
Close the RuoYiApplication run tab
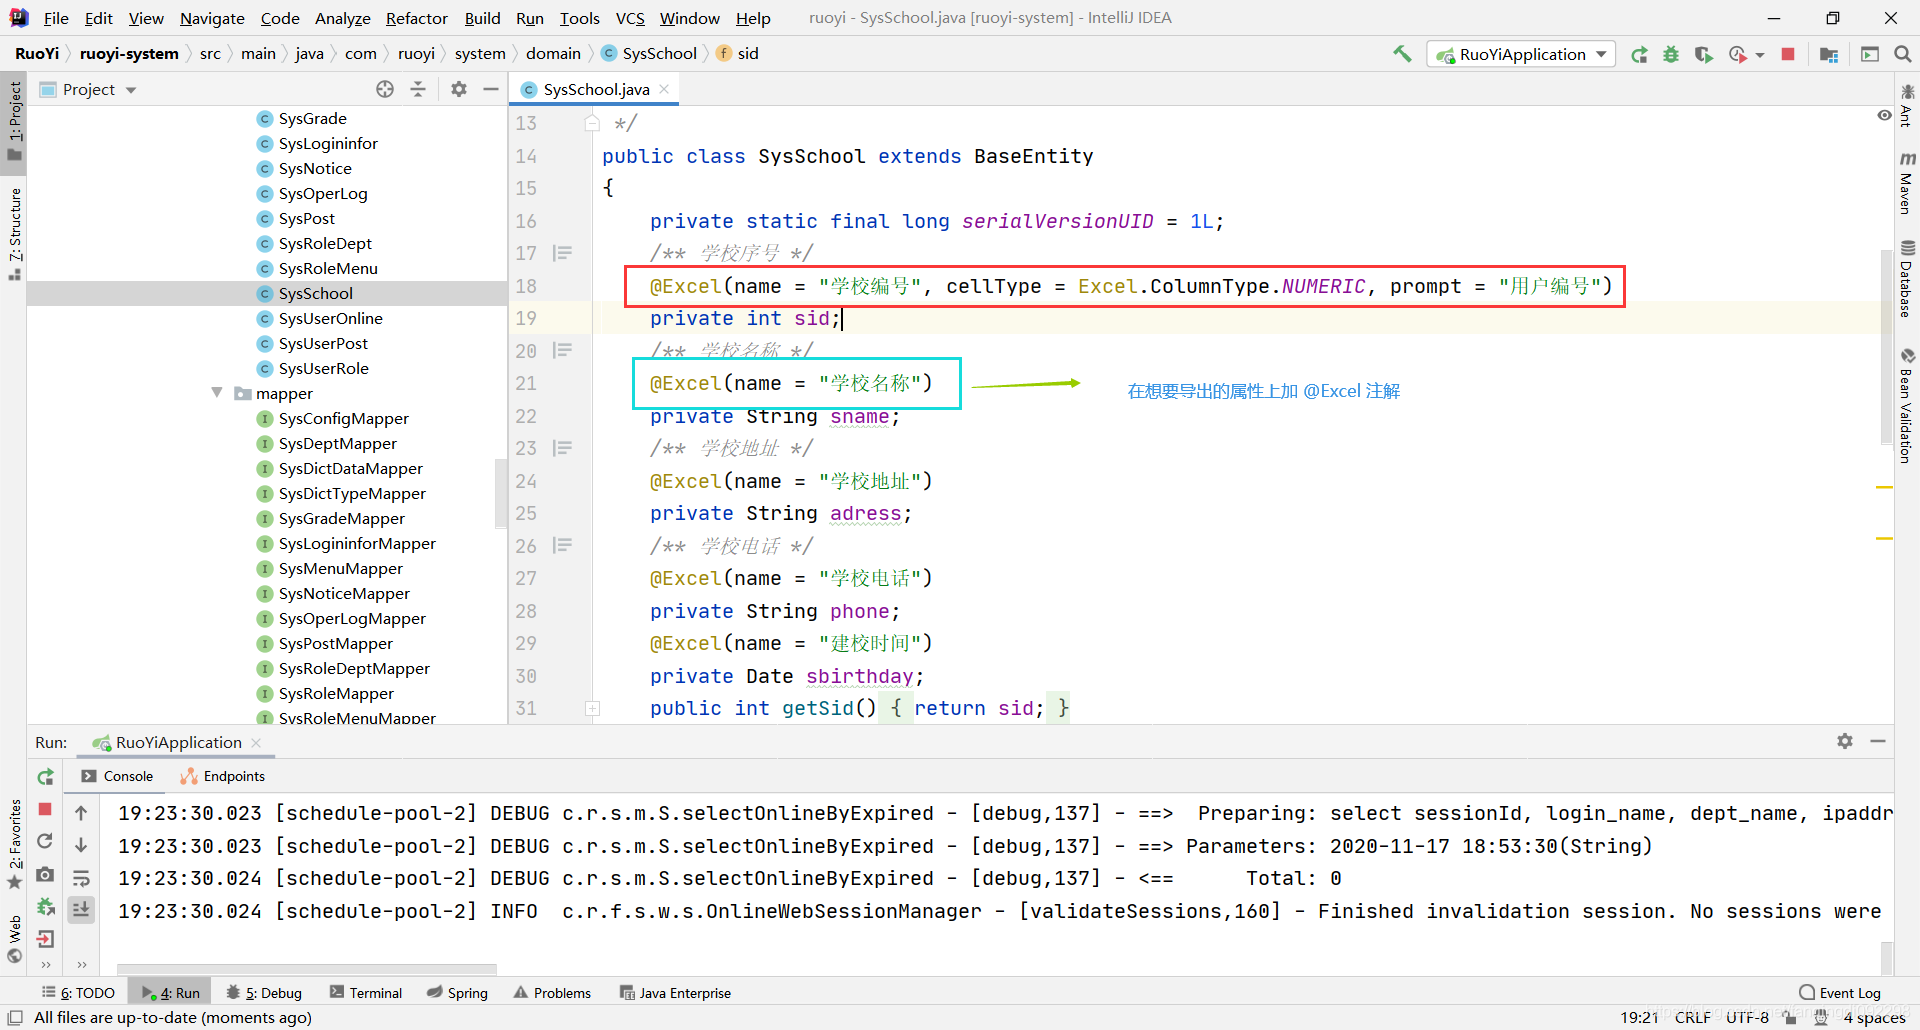[x=257, y=742]
